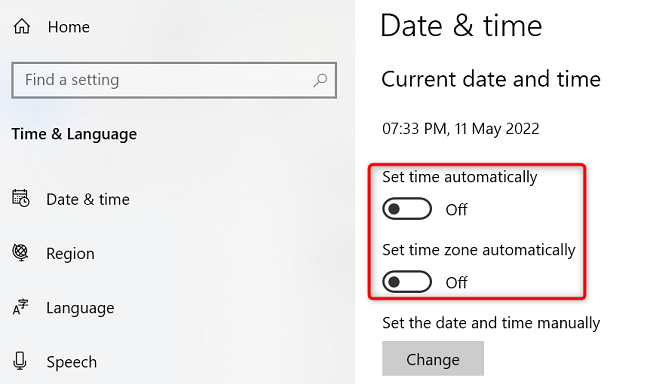
Task: Select the Speech microphone icon
Action: pyautogui.click(x=19, y=361)
